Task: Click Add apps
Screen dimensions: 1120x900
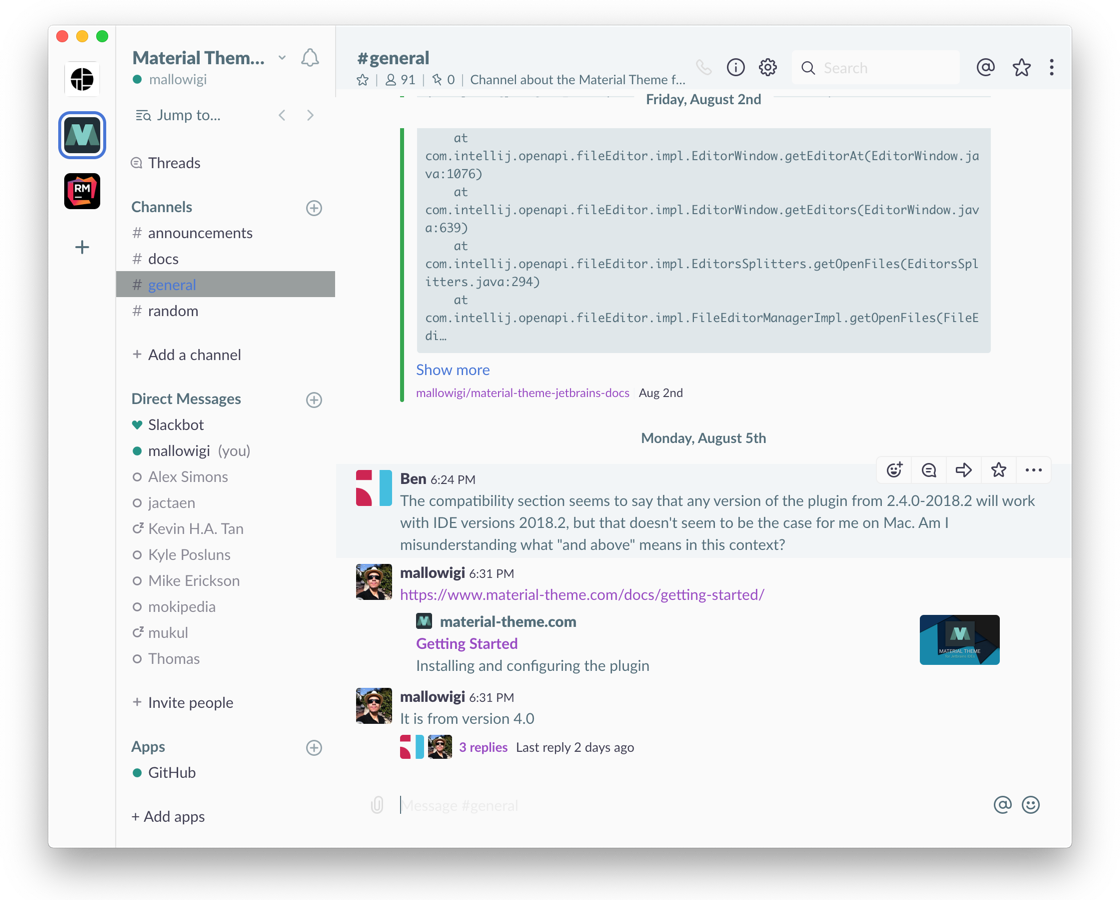Action: [x=168, y=816]
